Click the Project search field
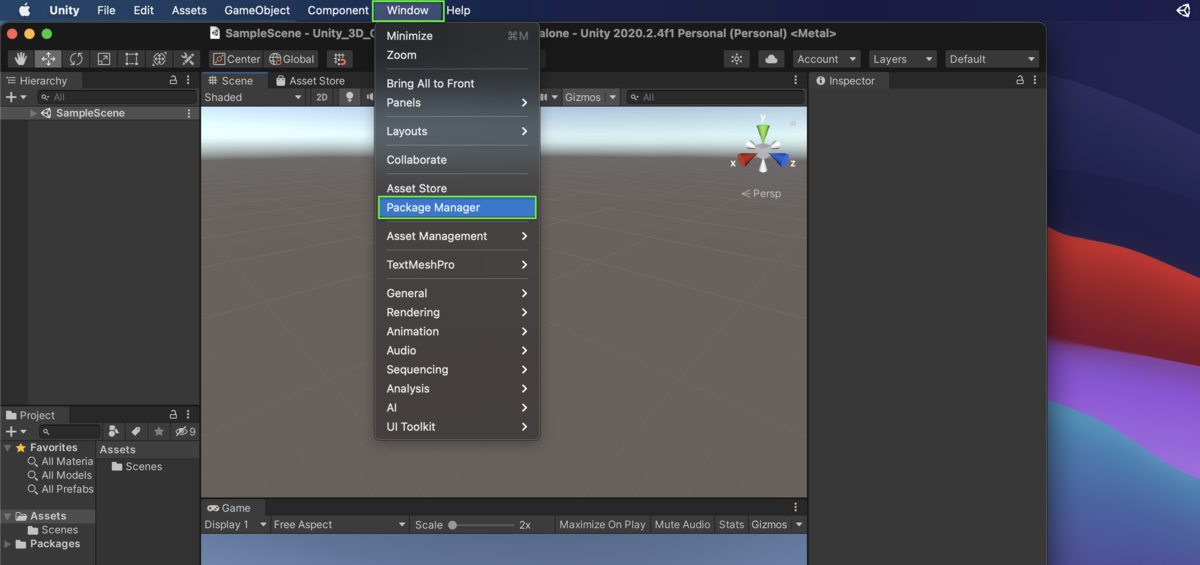 (70, 431)
